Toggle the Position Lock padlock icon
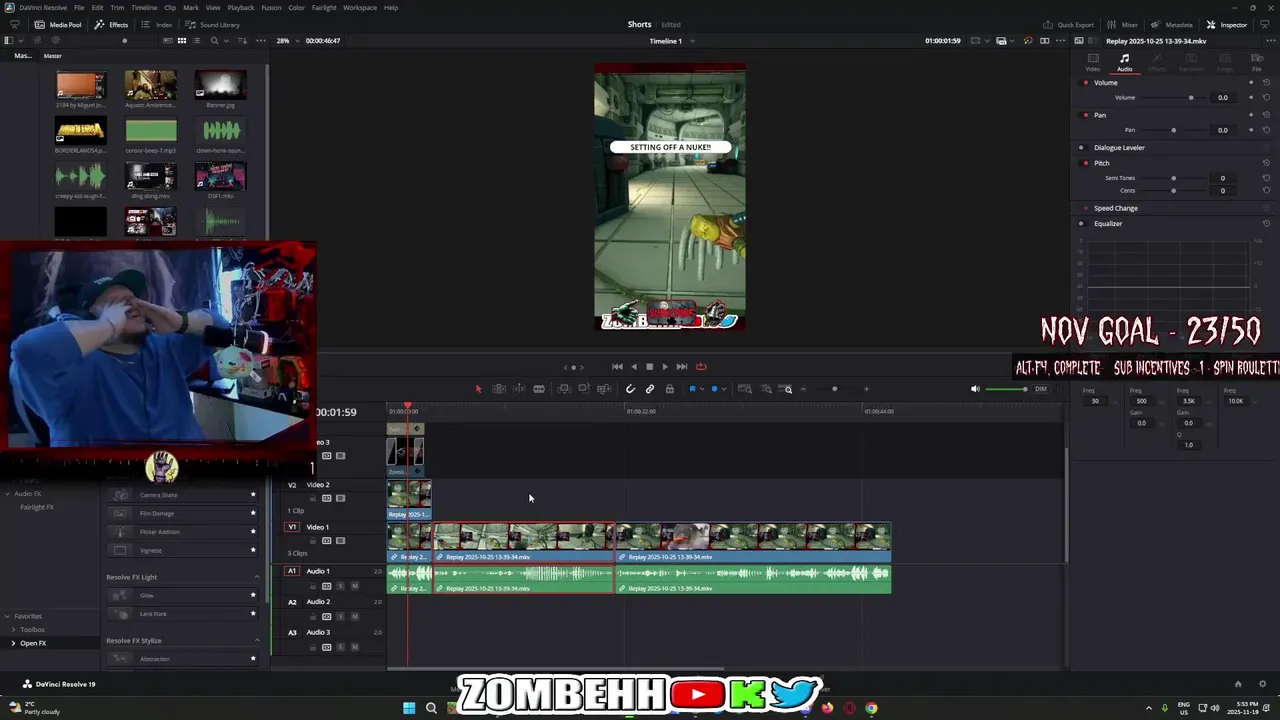The height and width of the screenshot is (720, 1280). (x=670, y=389)
